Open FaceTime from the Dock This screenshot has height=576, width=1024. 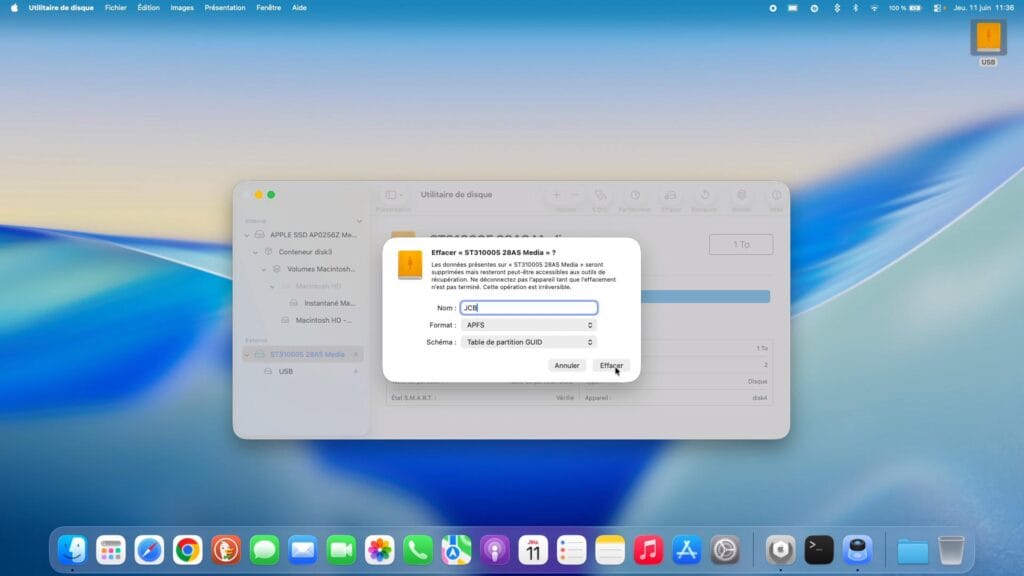coord(341,550)
